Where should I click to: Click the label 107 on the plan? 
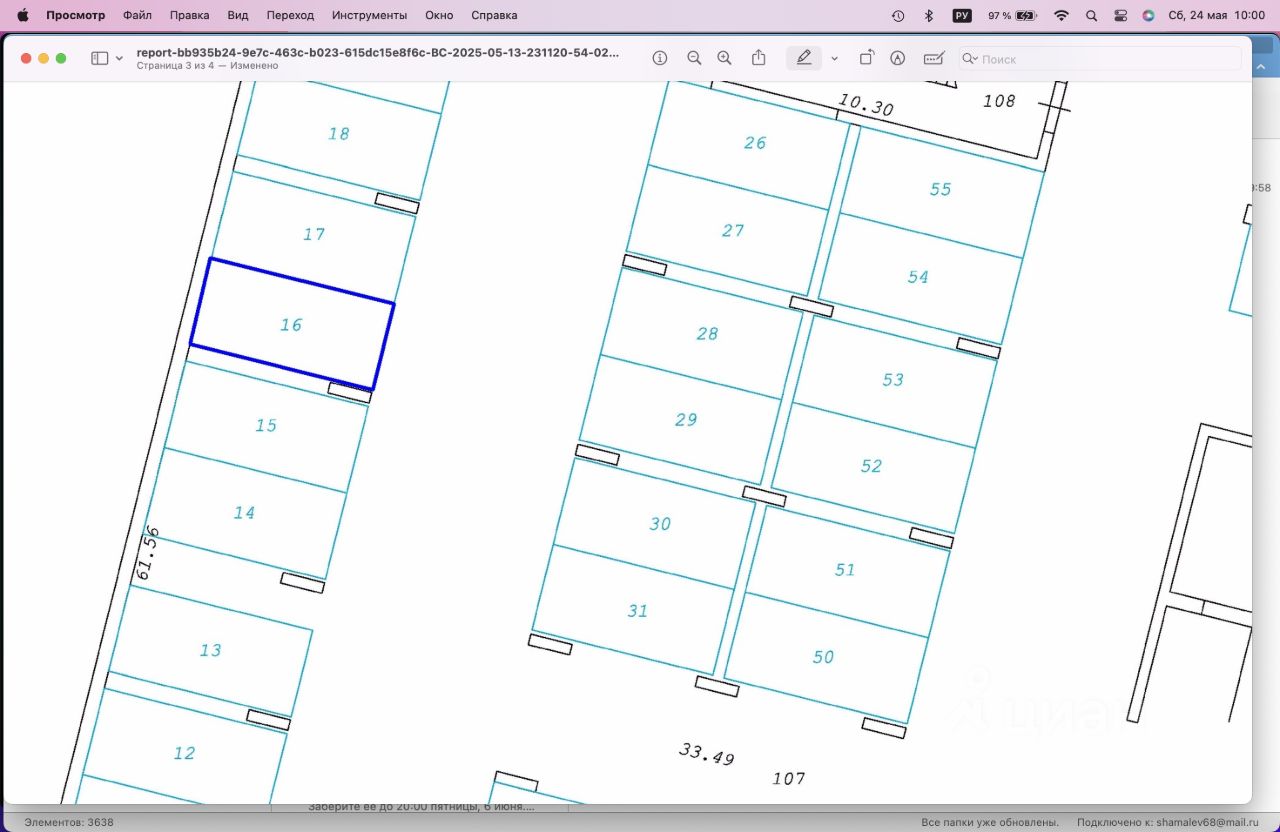click(x=789, y=778)
